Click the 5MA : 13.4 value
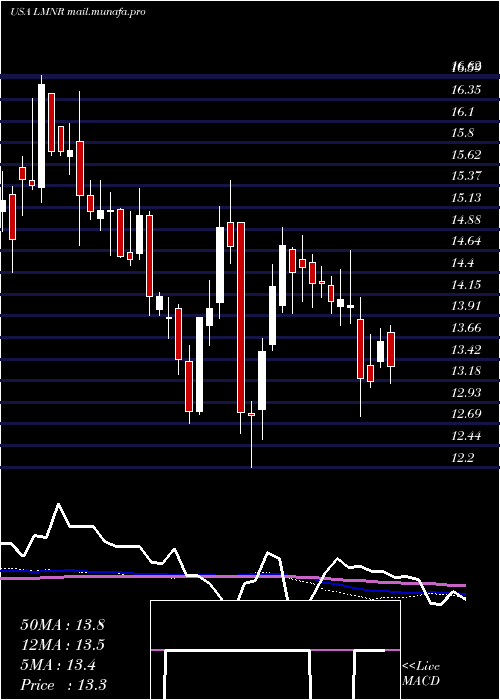 58,665
